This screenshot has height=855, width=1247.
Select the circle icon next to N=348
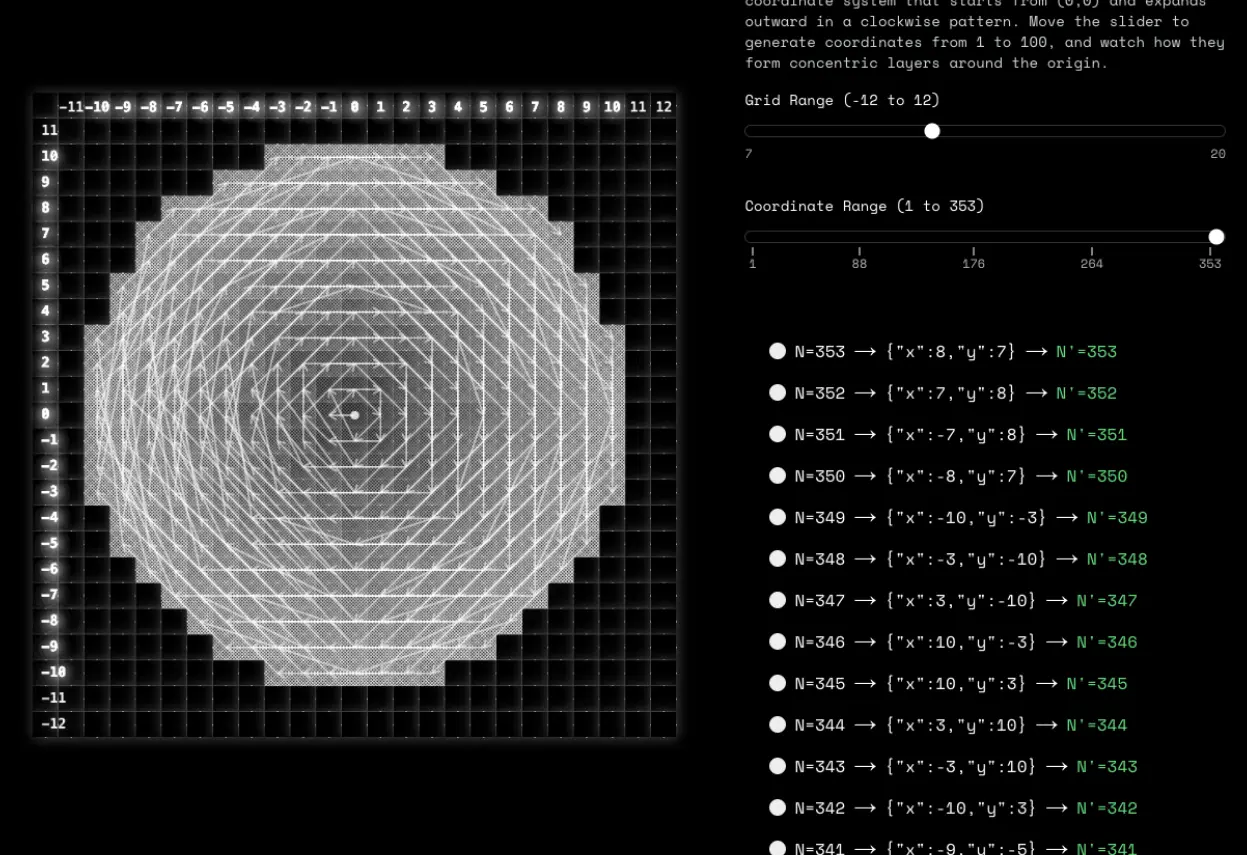click(x=777, y=559)
